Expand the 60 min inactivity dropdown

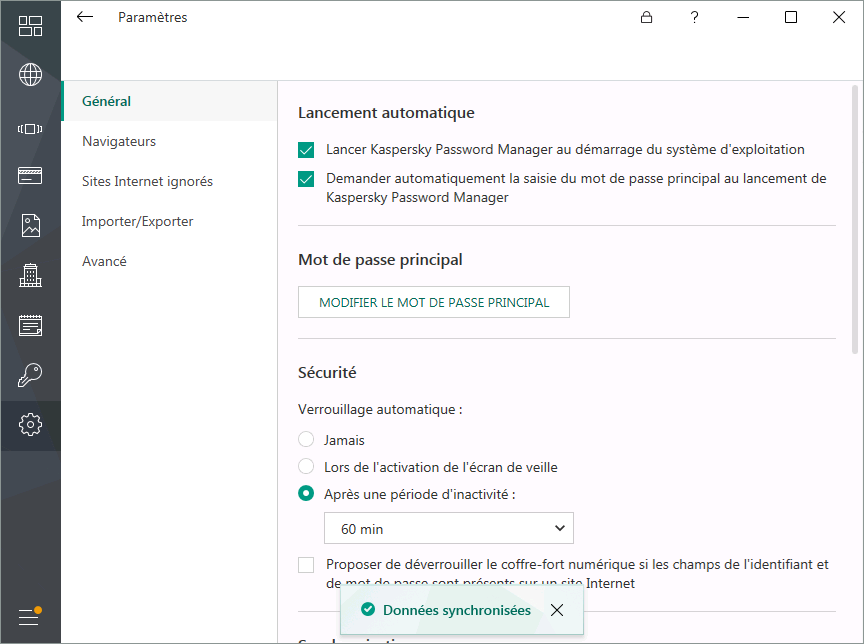[448, 528]
